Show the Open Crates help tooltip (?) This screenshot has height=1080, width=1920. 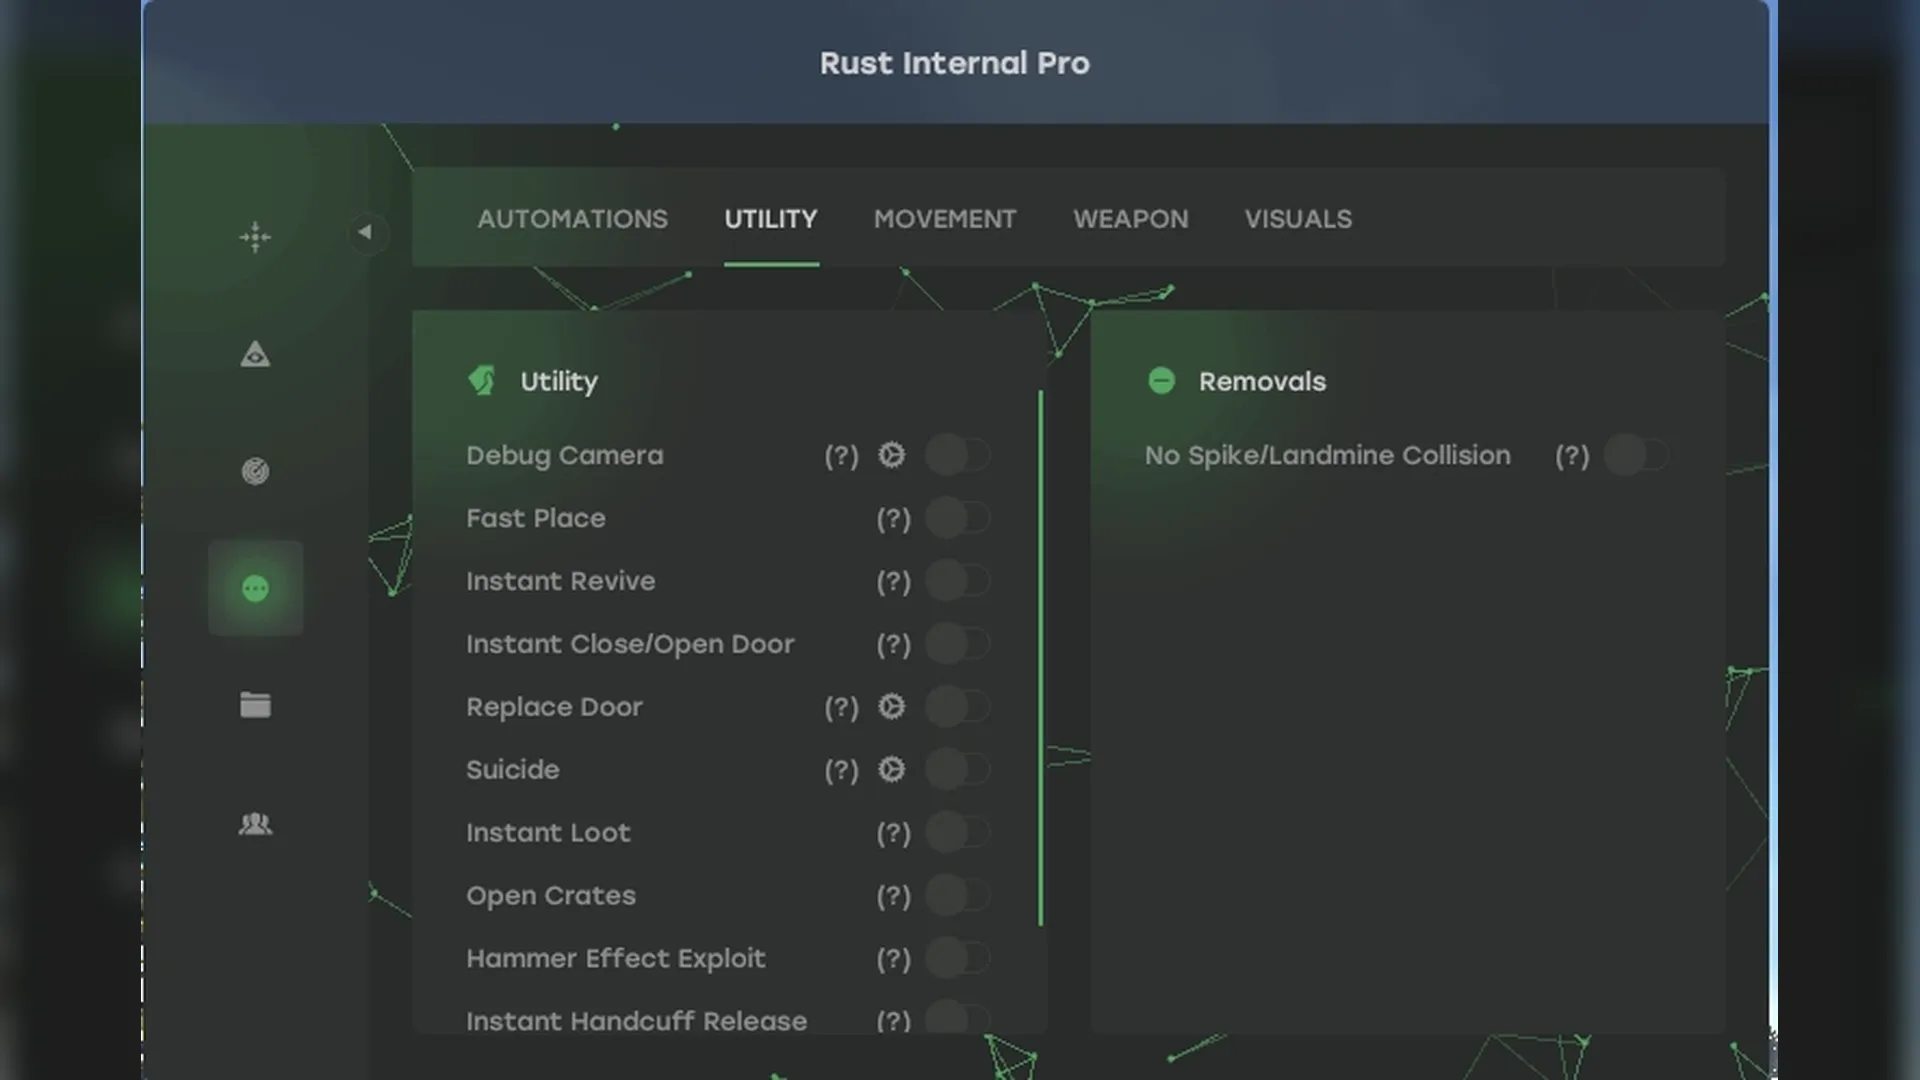point(893,896)
